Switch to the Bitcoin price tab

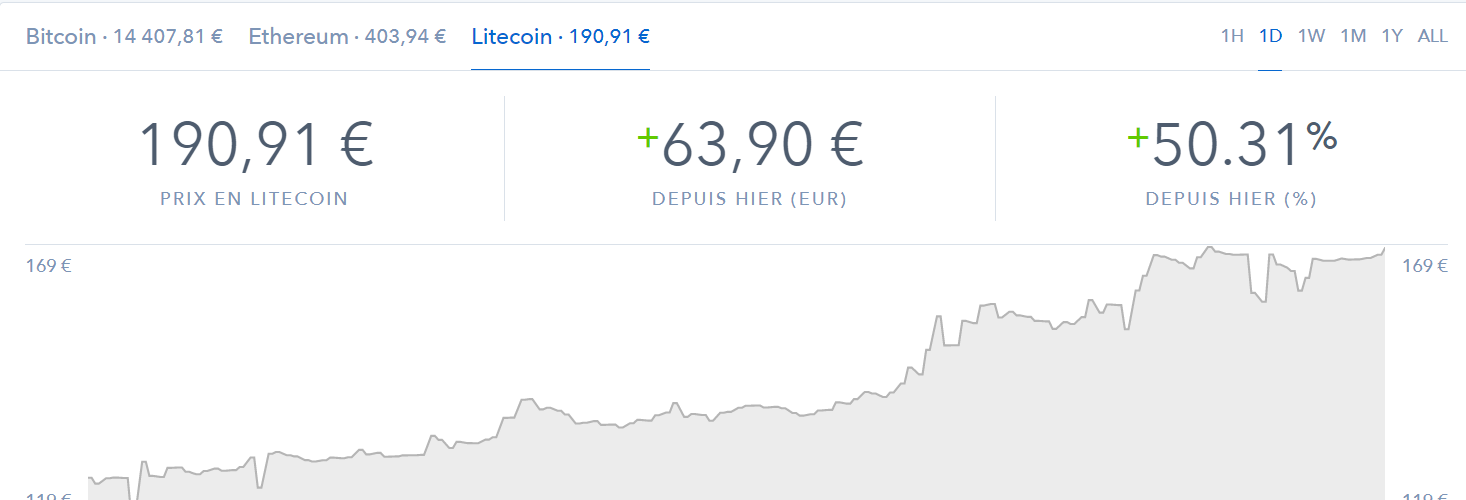click(x=124, y=37)
